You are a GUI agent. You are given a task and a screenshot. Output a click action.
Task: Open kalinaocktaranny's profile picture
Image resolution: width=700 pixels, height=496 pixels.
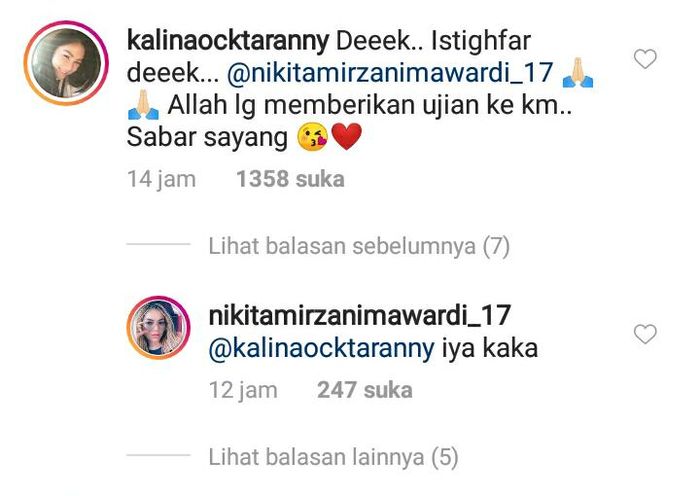click(x=66, y=63)
